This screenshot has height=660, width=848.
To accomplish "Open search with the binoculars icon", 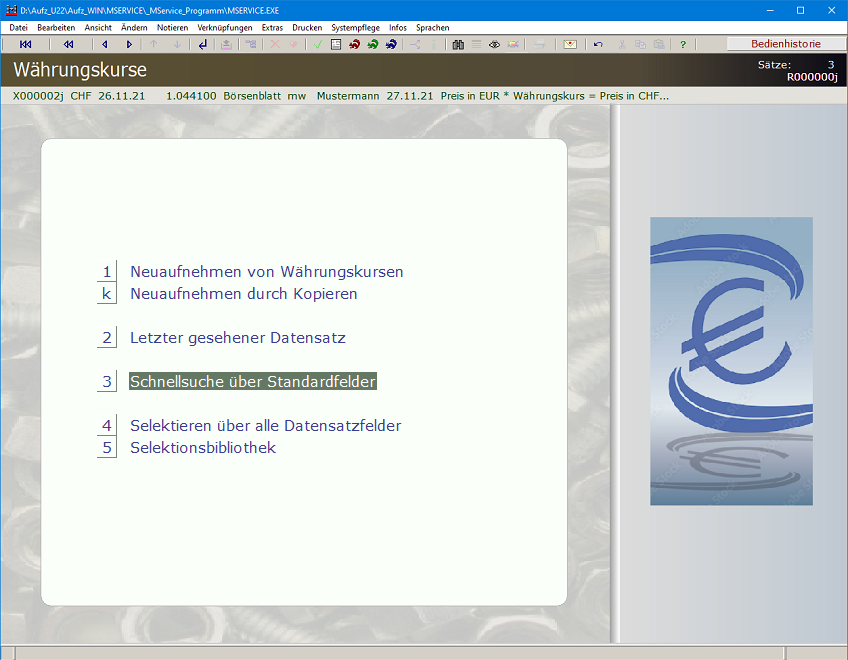I will point(458,45).
